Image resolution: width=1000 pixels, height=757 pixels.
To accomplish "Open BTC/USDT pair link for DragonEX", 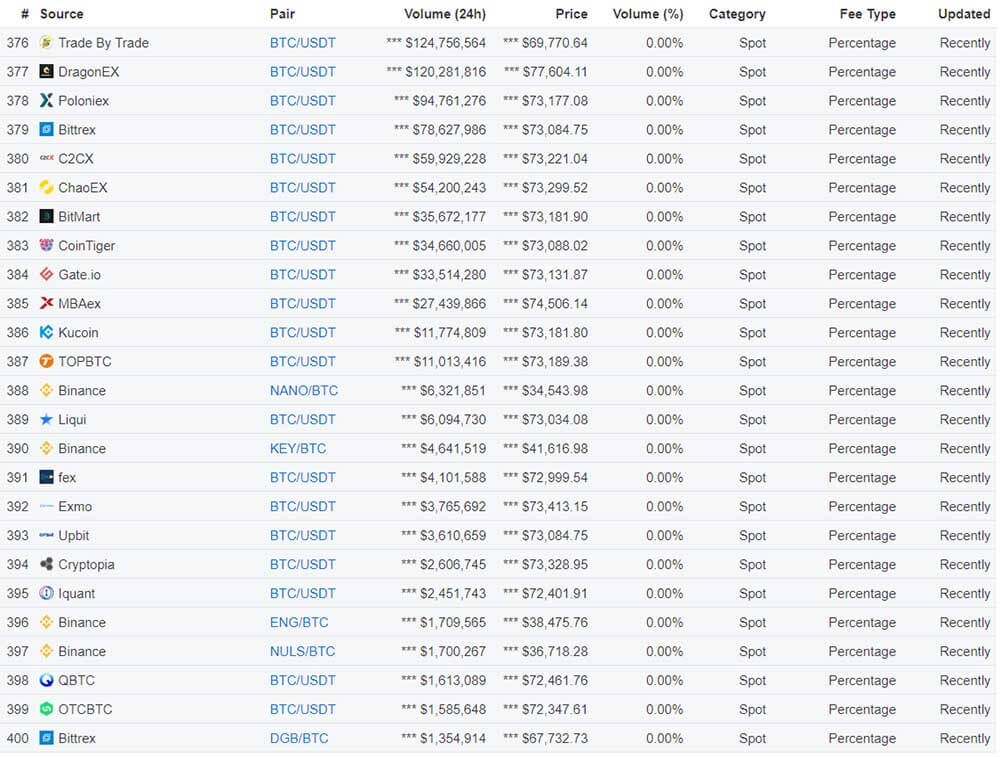I will 302,71.
